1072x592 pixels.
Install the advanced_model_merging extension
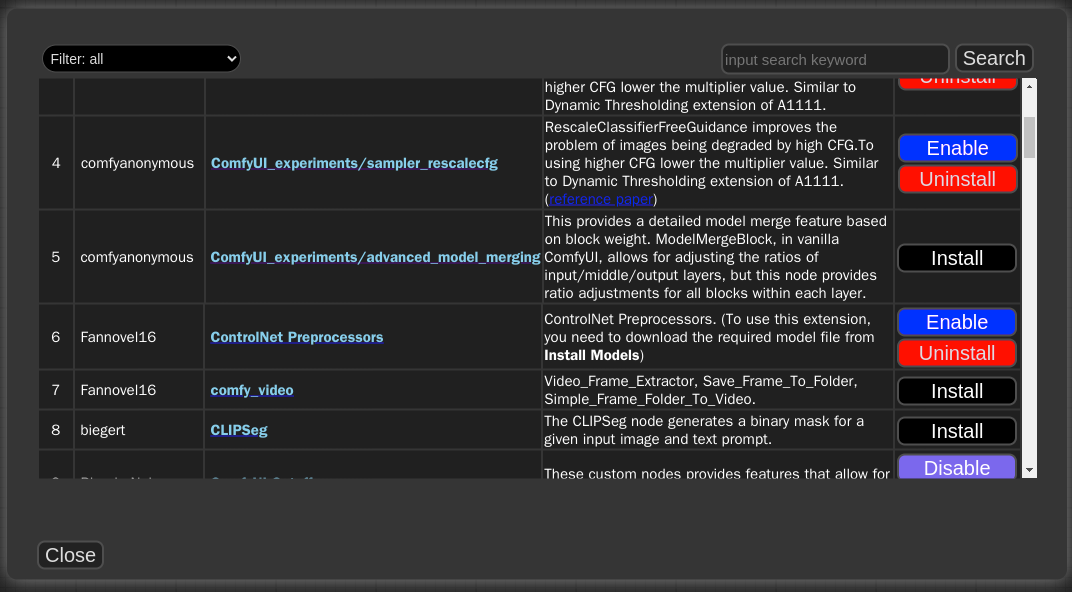pos(956,257)
